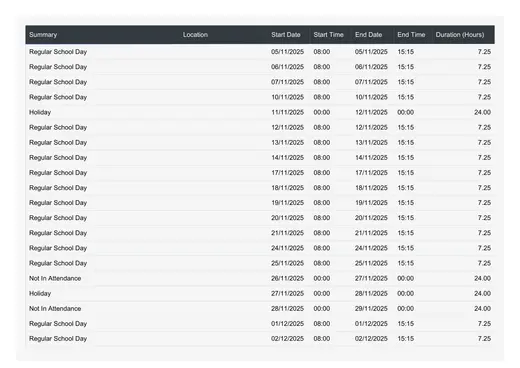
Task: Click Regular School Day in 18/11/2025 row
Action: pos(58,188)
